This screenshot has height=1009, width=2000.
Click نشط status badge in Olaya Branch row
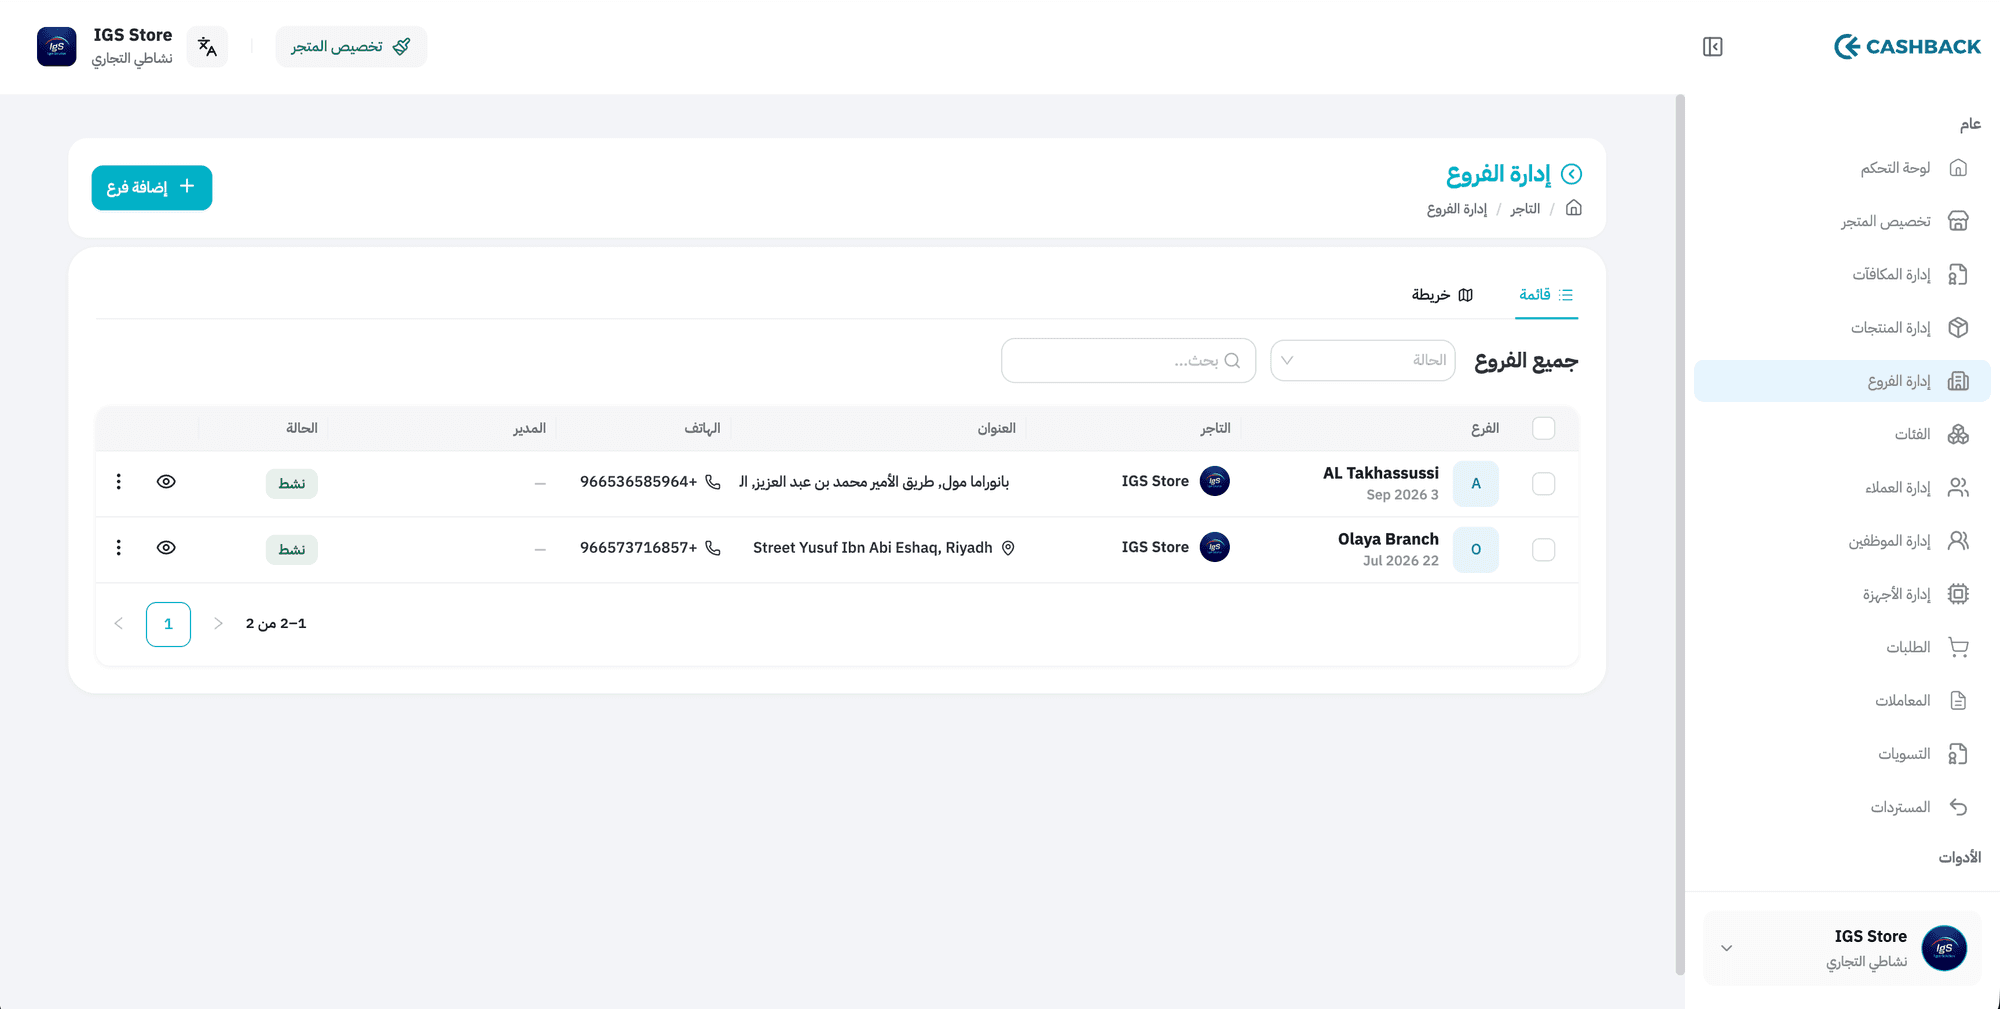click(292, 550)
